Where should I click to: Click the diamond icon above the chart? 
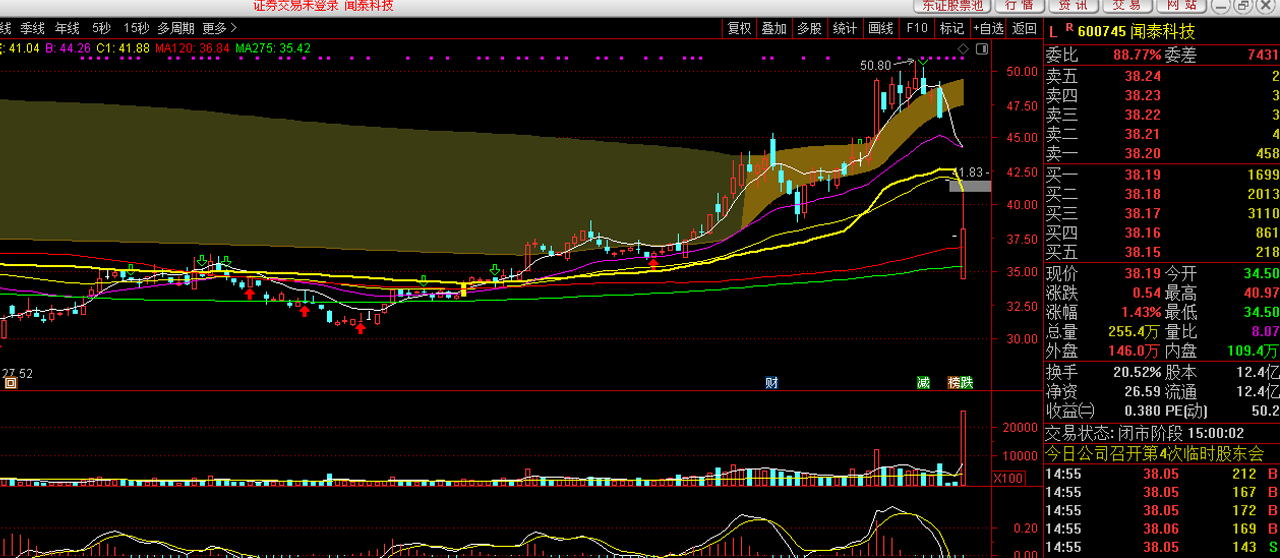(962, 48)
